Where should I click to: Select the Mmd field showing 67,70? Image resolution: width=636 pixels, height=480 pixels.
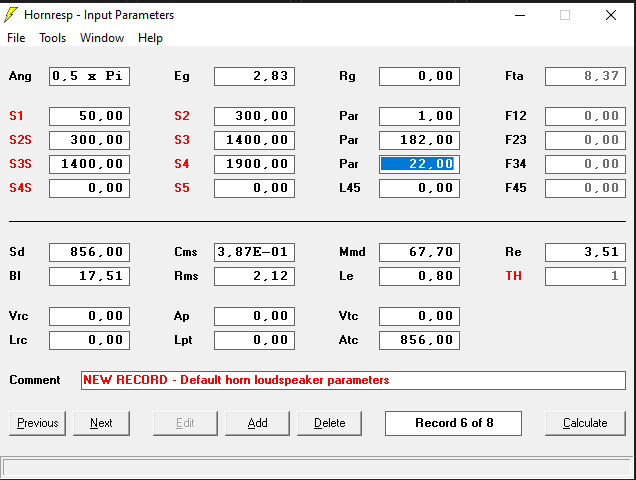pyautogui.click(x=419, y=252)
